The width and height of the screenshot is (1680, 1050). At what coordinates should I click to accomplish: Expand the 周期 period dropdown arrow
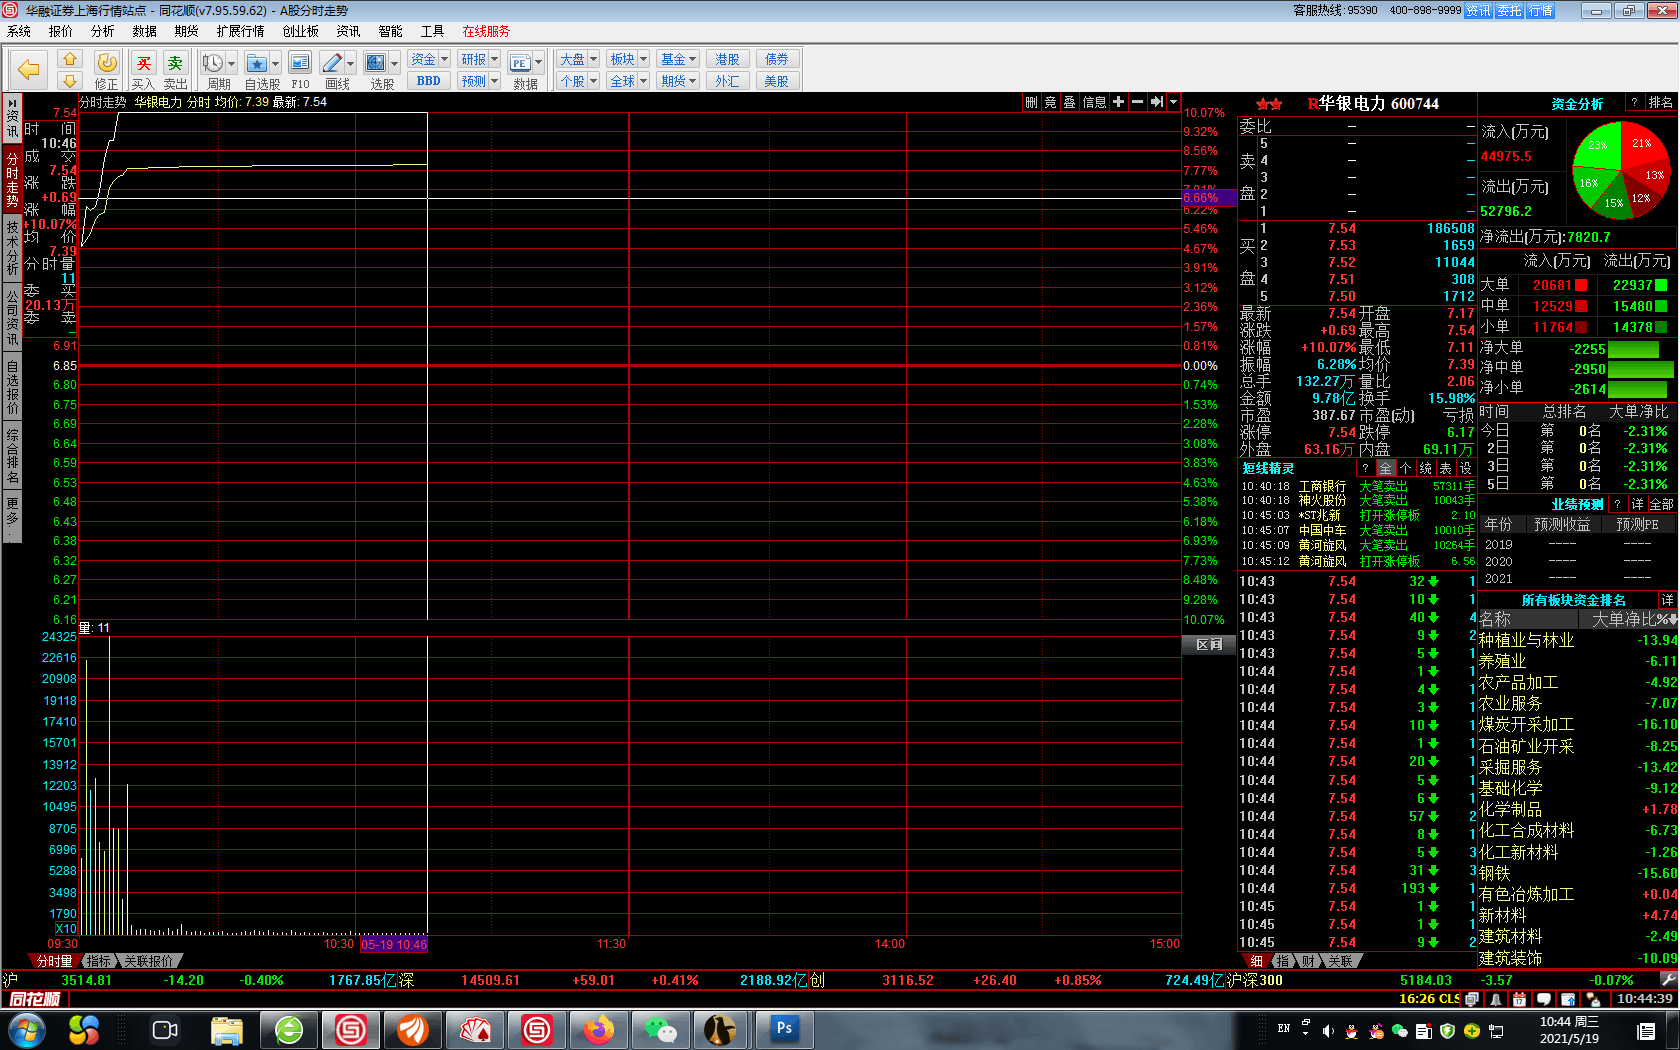coord(231,64)
